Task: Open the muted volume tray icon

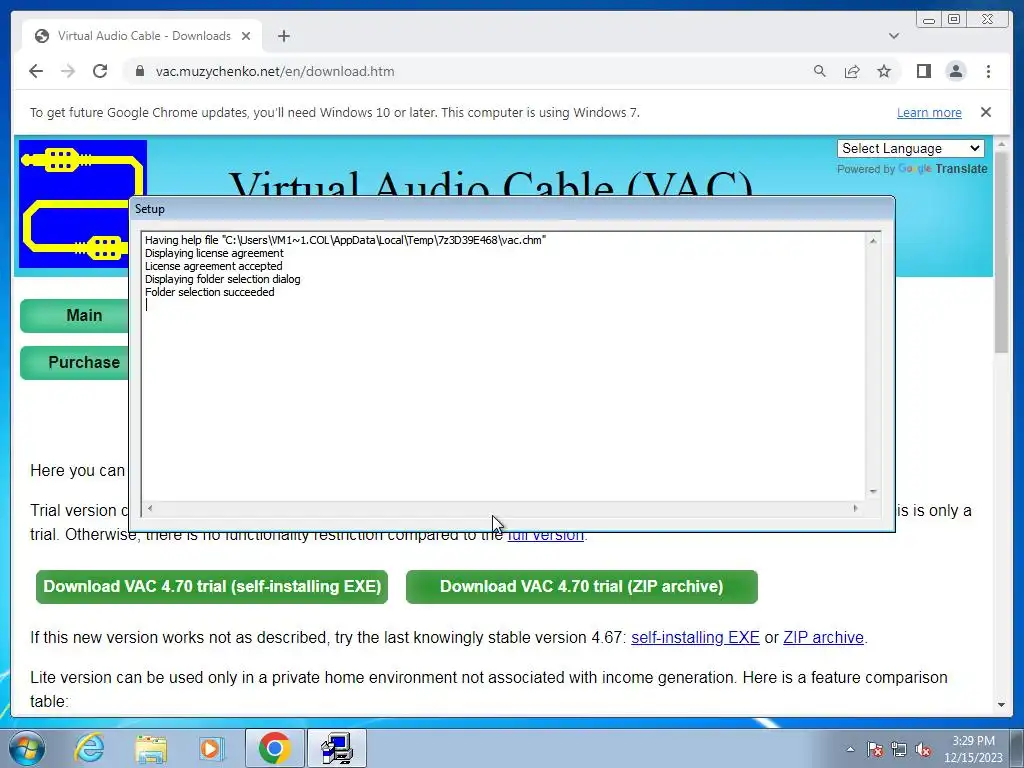Action: point(923,749)
